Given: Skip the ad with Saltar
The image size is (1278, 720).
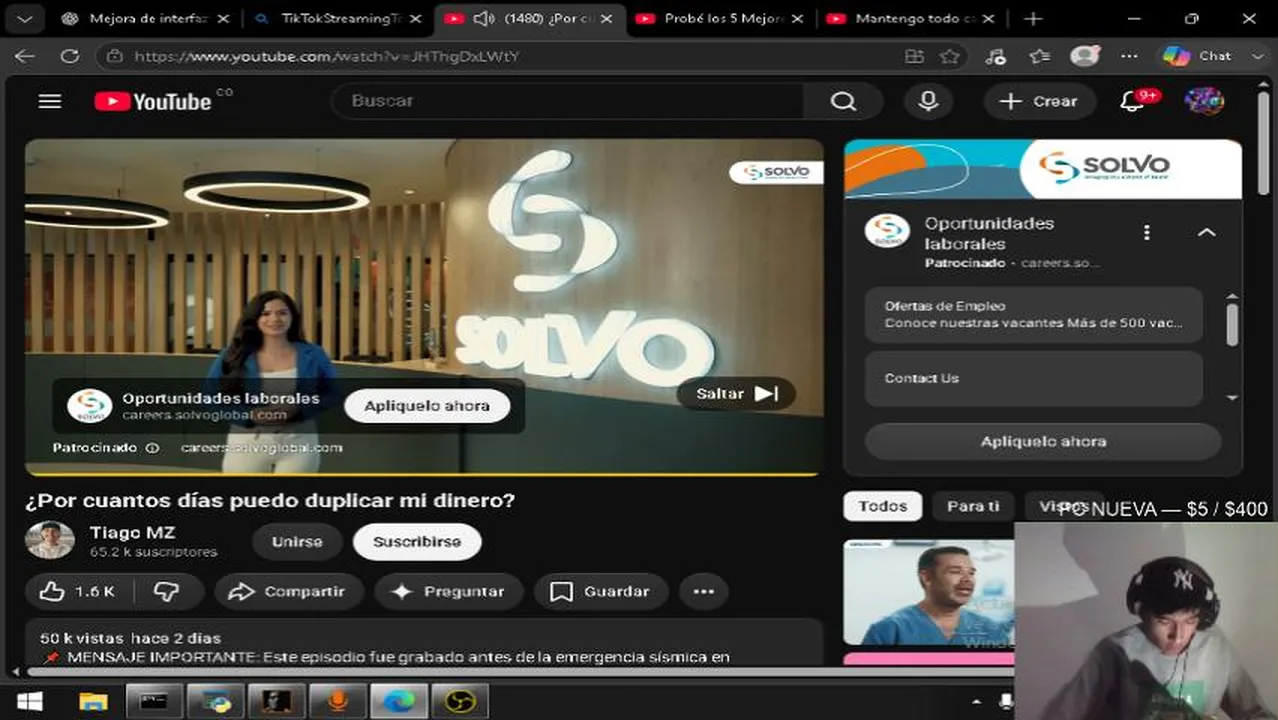Looking at the screenshot, I should pyautogui.click(x=736, y=394).
